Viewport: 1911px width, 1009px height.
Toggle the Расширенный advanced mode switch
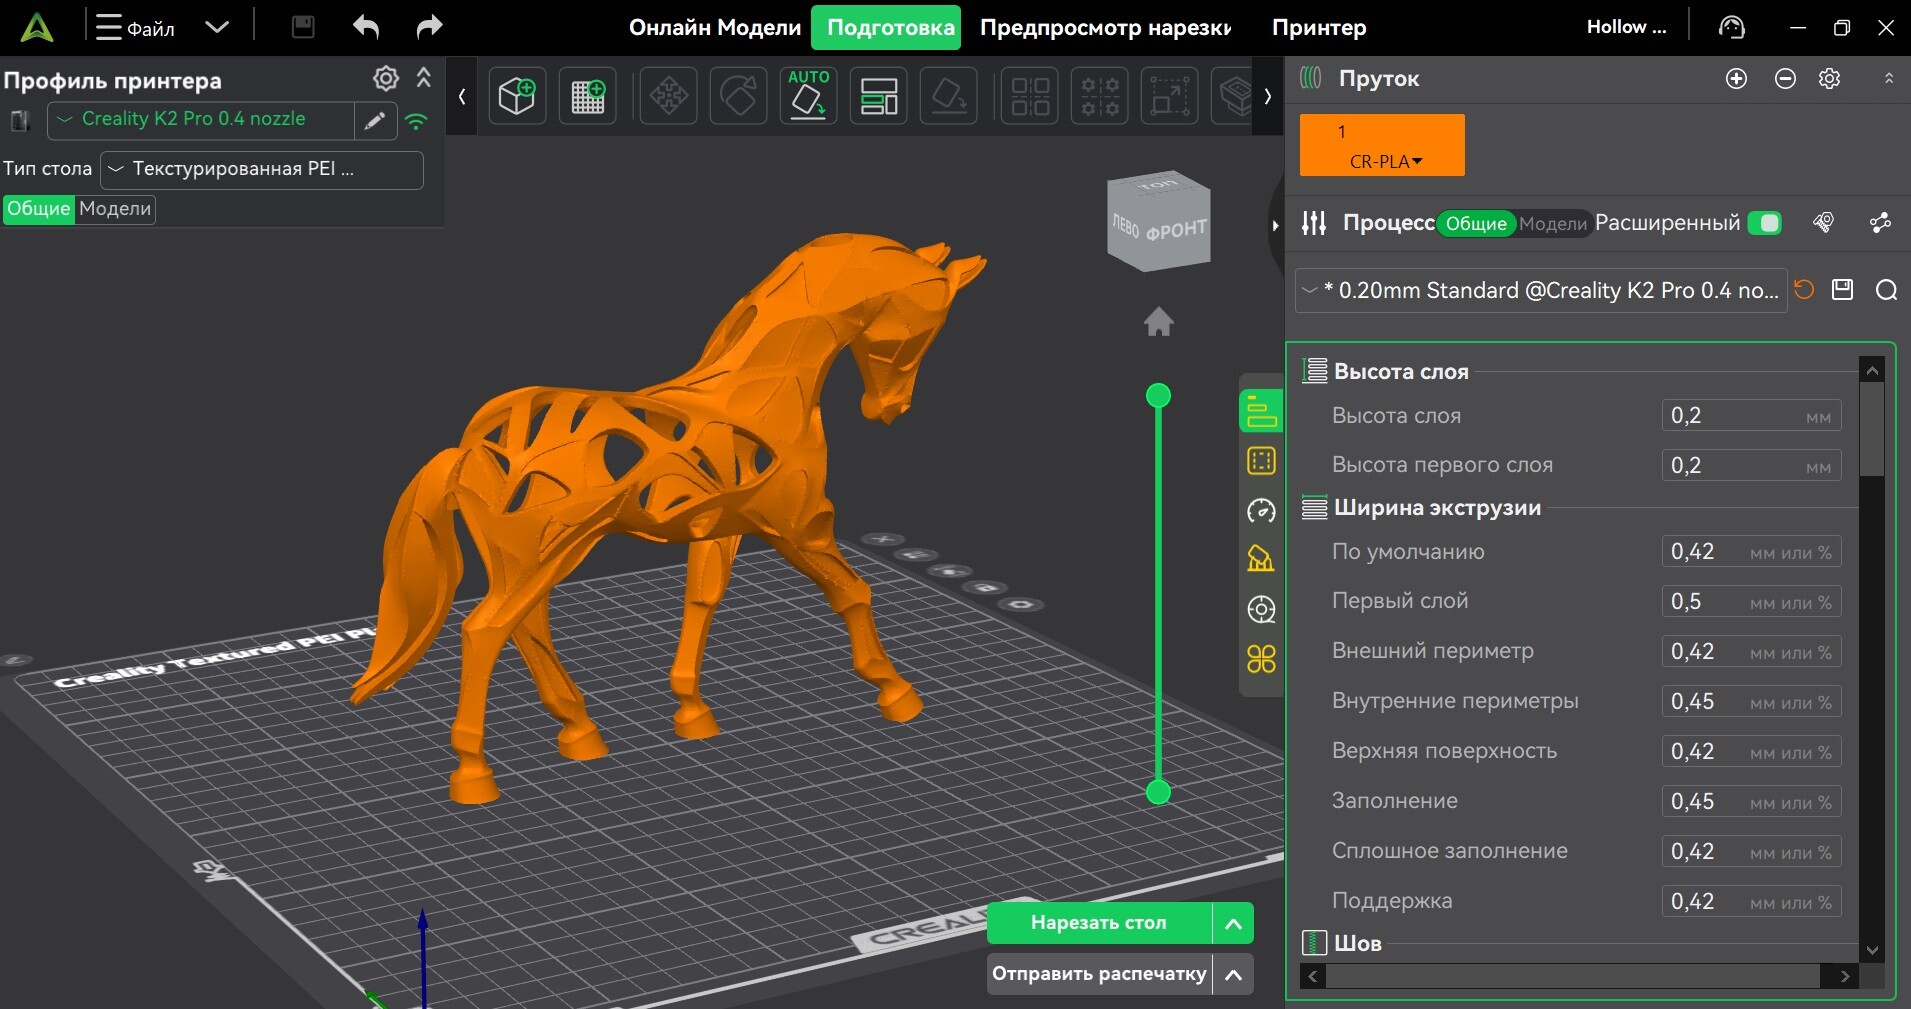click(1765, 223)
